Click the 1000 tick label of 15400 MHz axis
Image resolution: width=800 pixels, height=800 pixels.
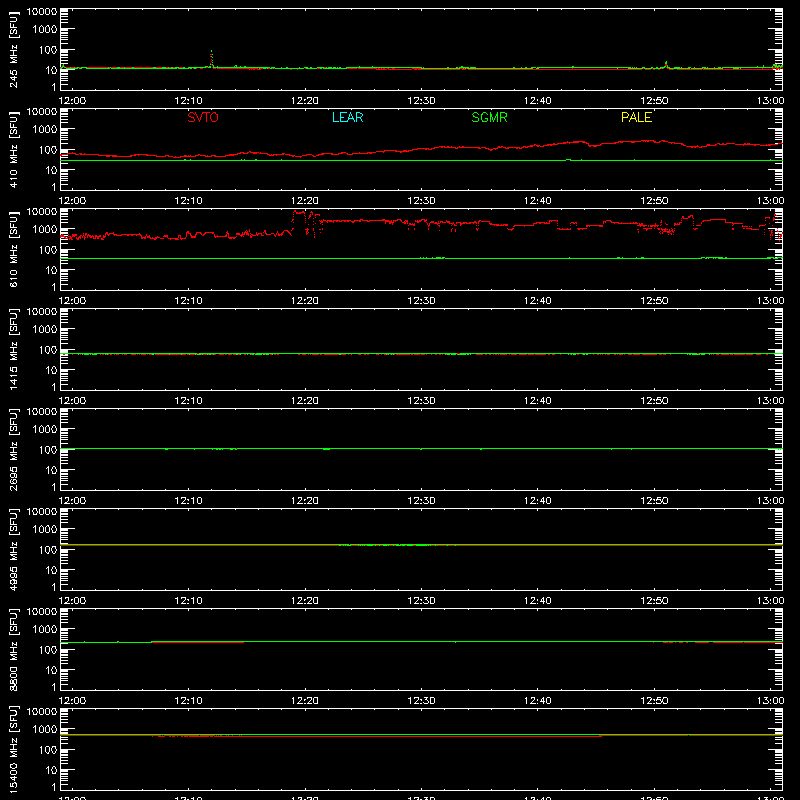click(x=45, y=729)
